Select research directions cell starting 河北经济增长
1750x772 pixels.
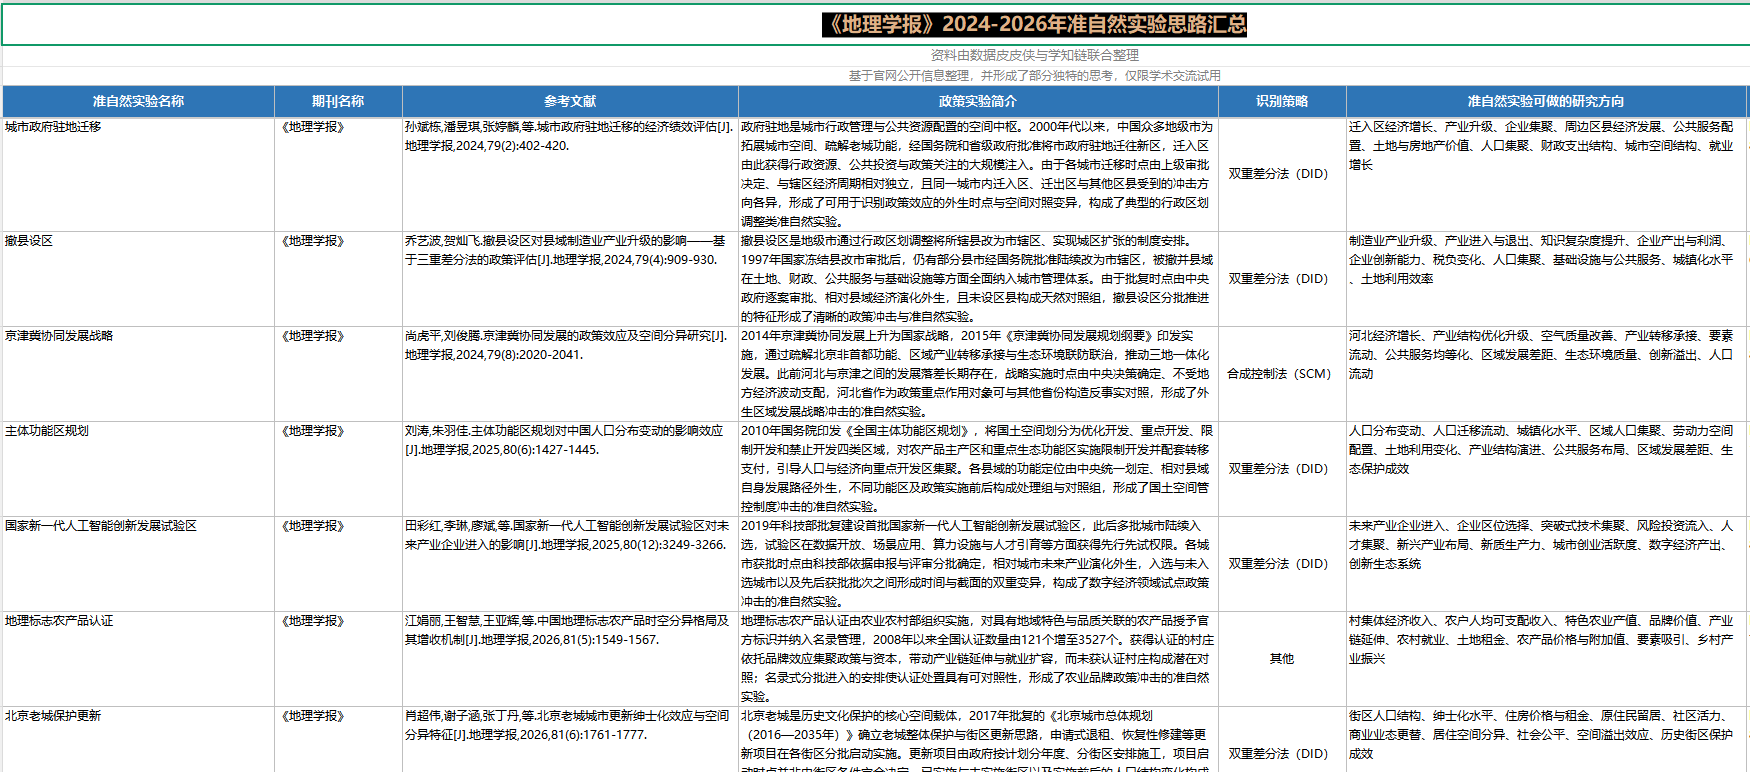(x=1546, y=374)
